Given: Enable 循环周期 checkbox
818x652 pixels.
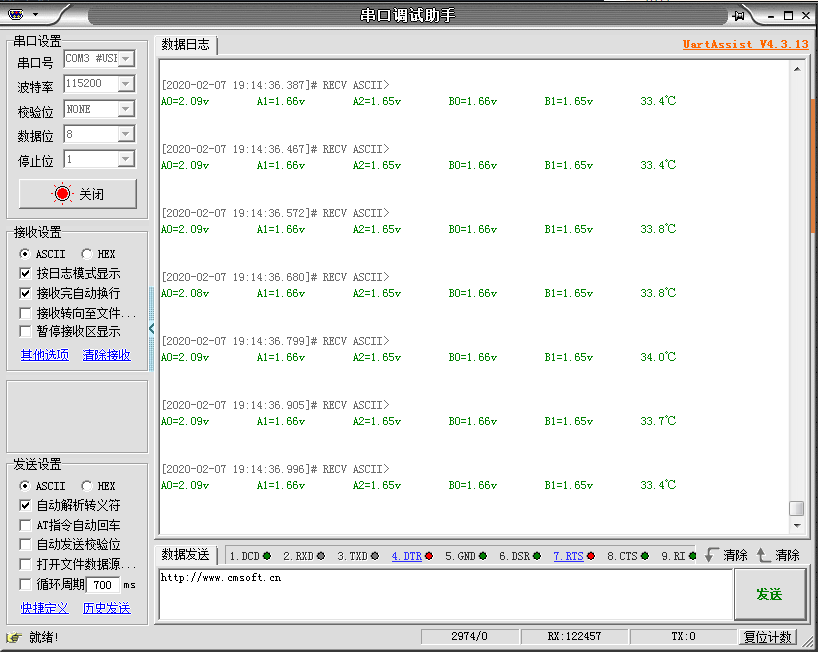Looking at the screenshot, I should (x=25, y=584).
